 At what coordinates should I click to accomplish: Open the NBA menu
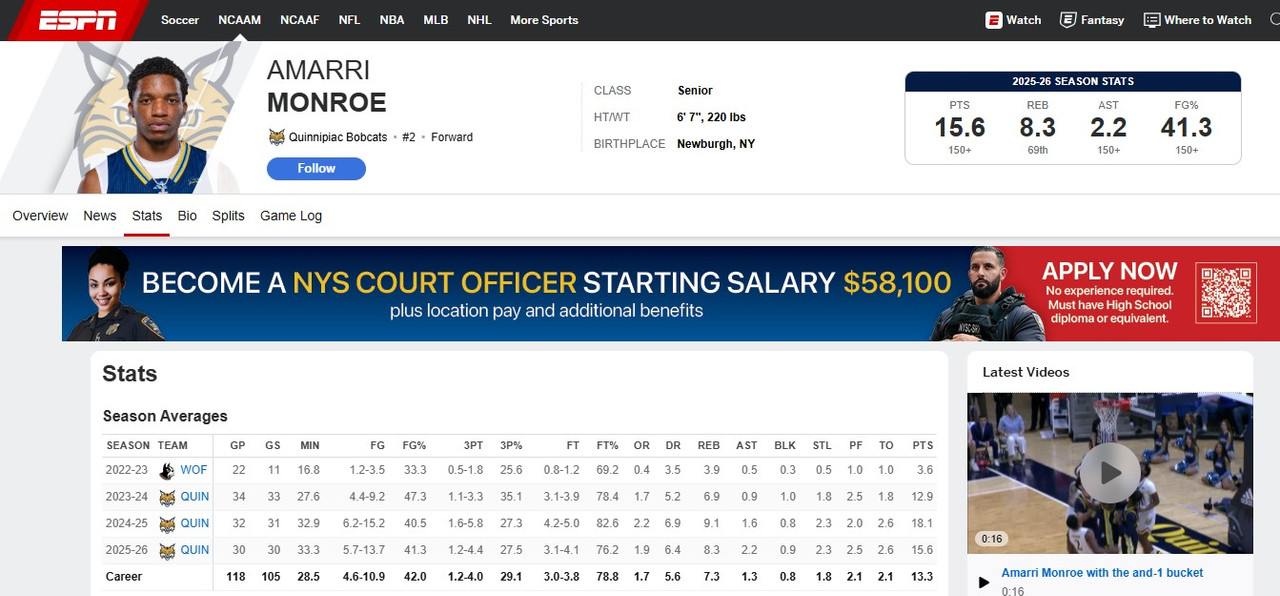tap(392, 20)
